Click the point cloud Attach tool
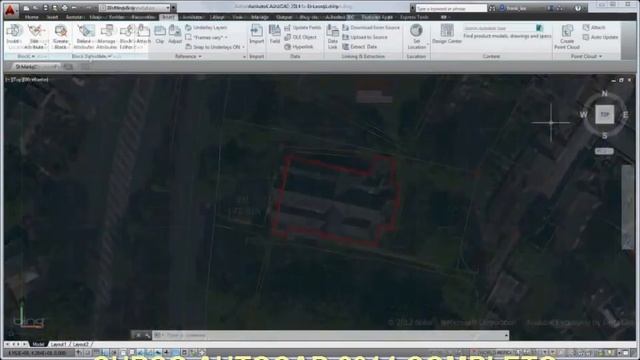The width and height of the screenshot is (640, 360). point(594,27)
